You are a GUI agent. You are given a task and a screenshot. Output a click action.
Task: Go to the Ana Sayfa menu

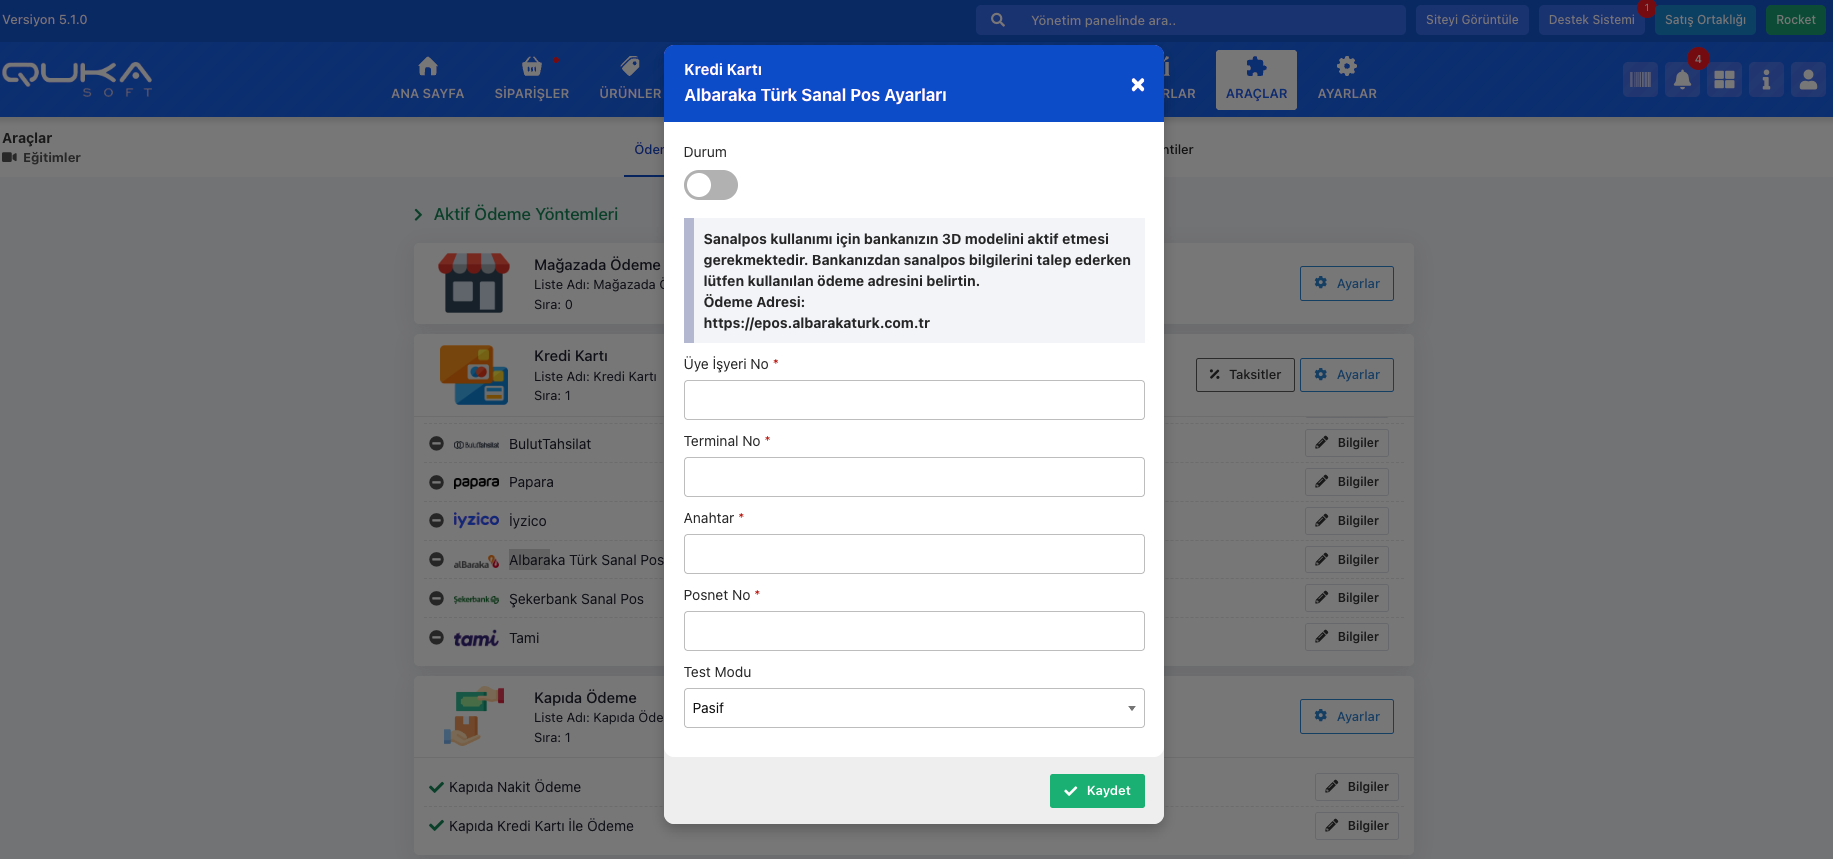tap(427, 79)
